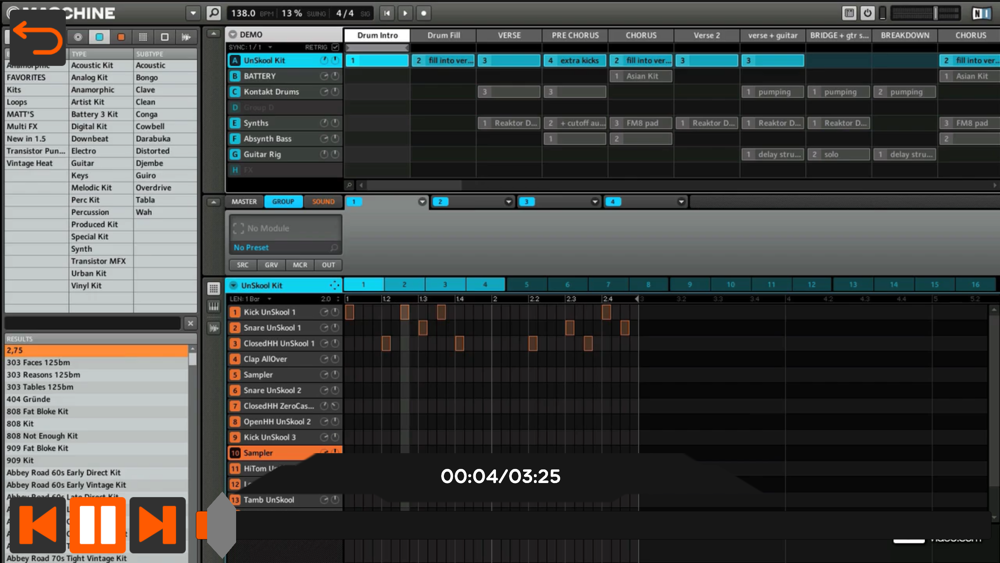This screenshot has height=563, width=1000.
Task: Expand the UnSkool Kit pattern editor dropdown
Action: coord(233,286)
